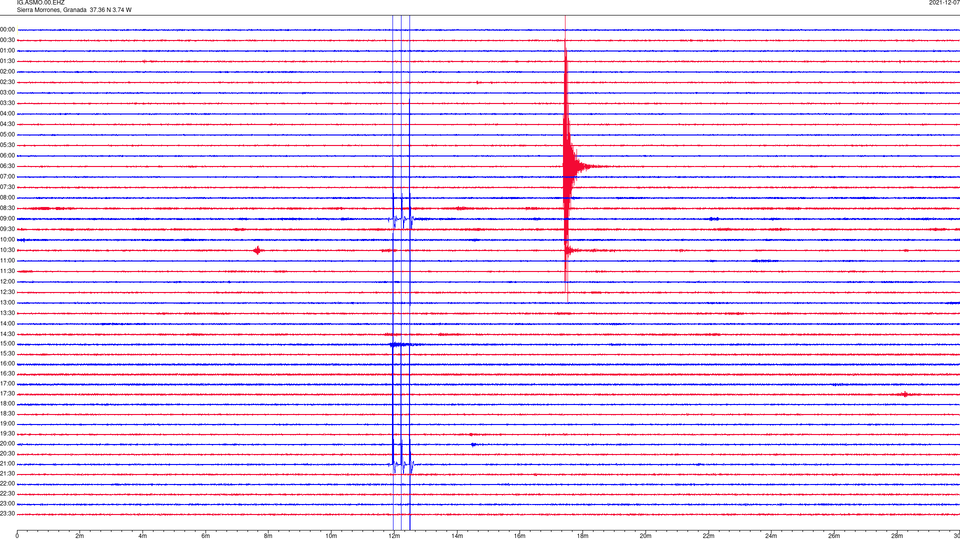Click the "06:30" trace time label
Viewport: 960px width, 540px height.
point(7,166)
